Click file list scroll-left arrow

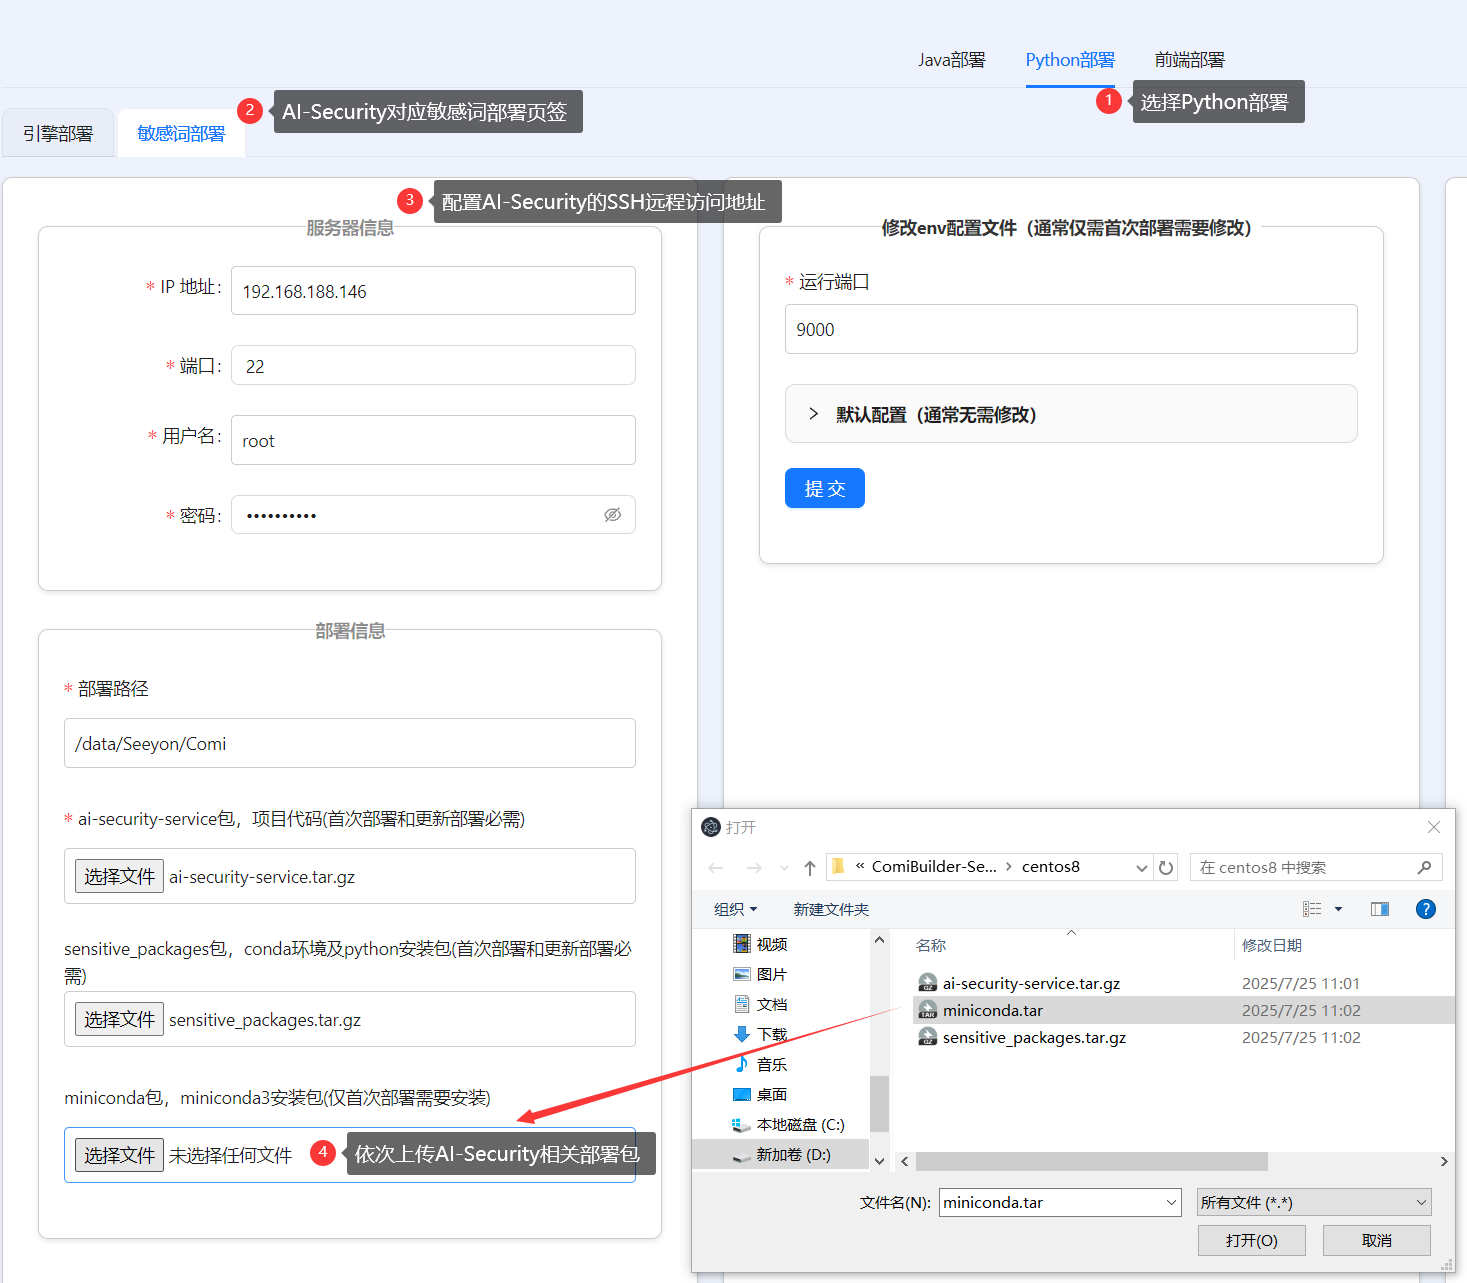[905, 1161]
